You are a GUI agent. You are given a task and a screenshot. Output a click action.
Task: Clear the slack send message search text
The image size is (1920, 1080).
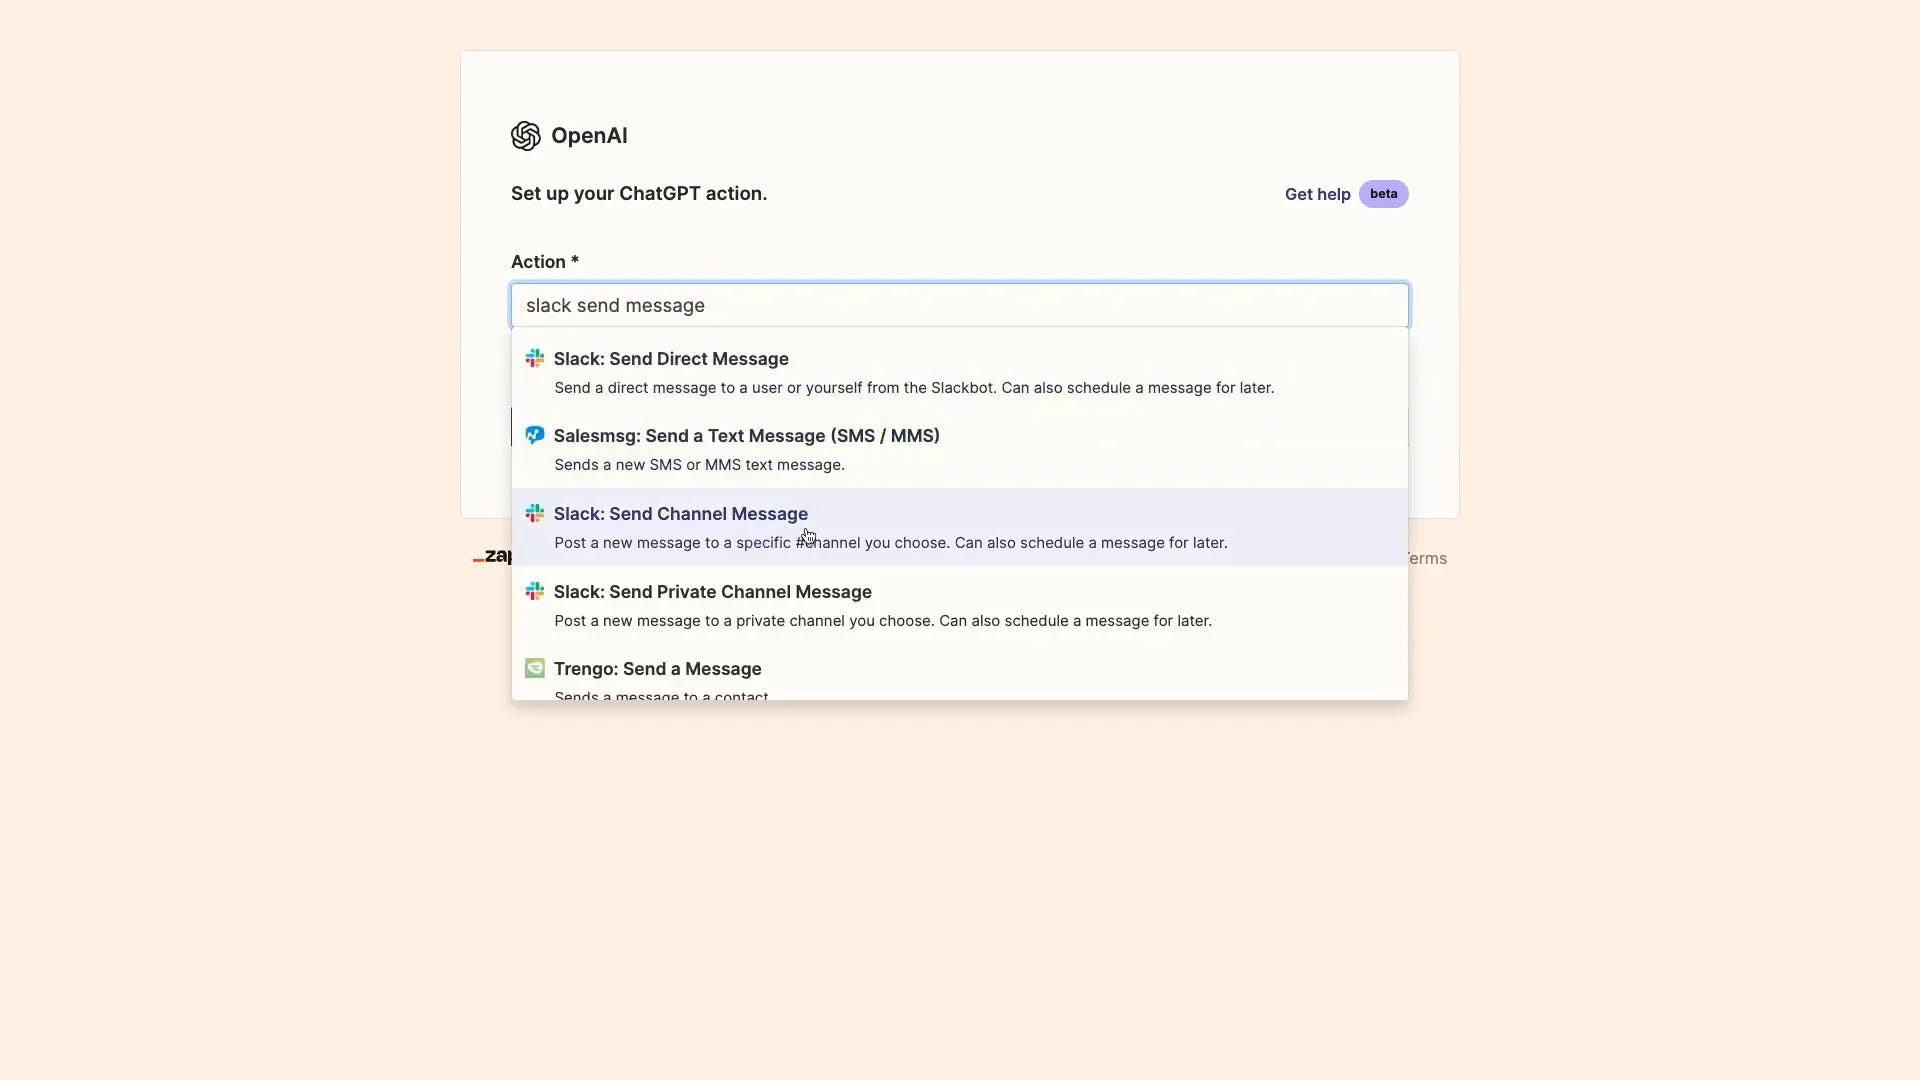pos(616,305)
